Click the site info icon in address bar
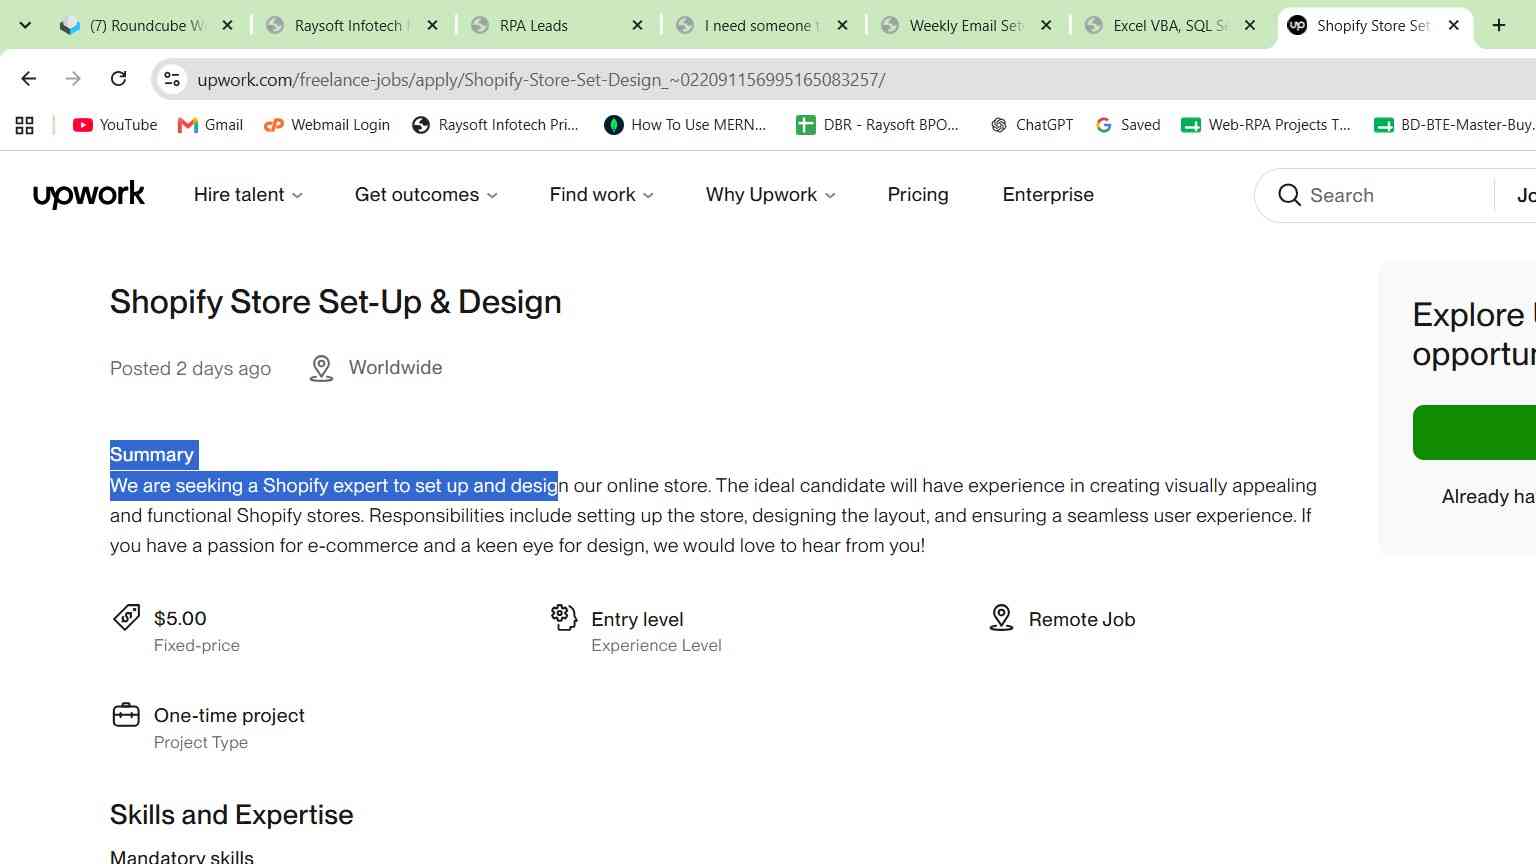Viewport: 1536px width, 864px height. [172, 79]
